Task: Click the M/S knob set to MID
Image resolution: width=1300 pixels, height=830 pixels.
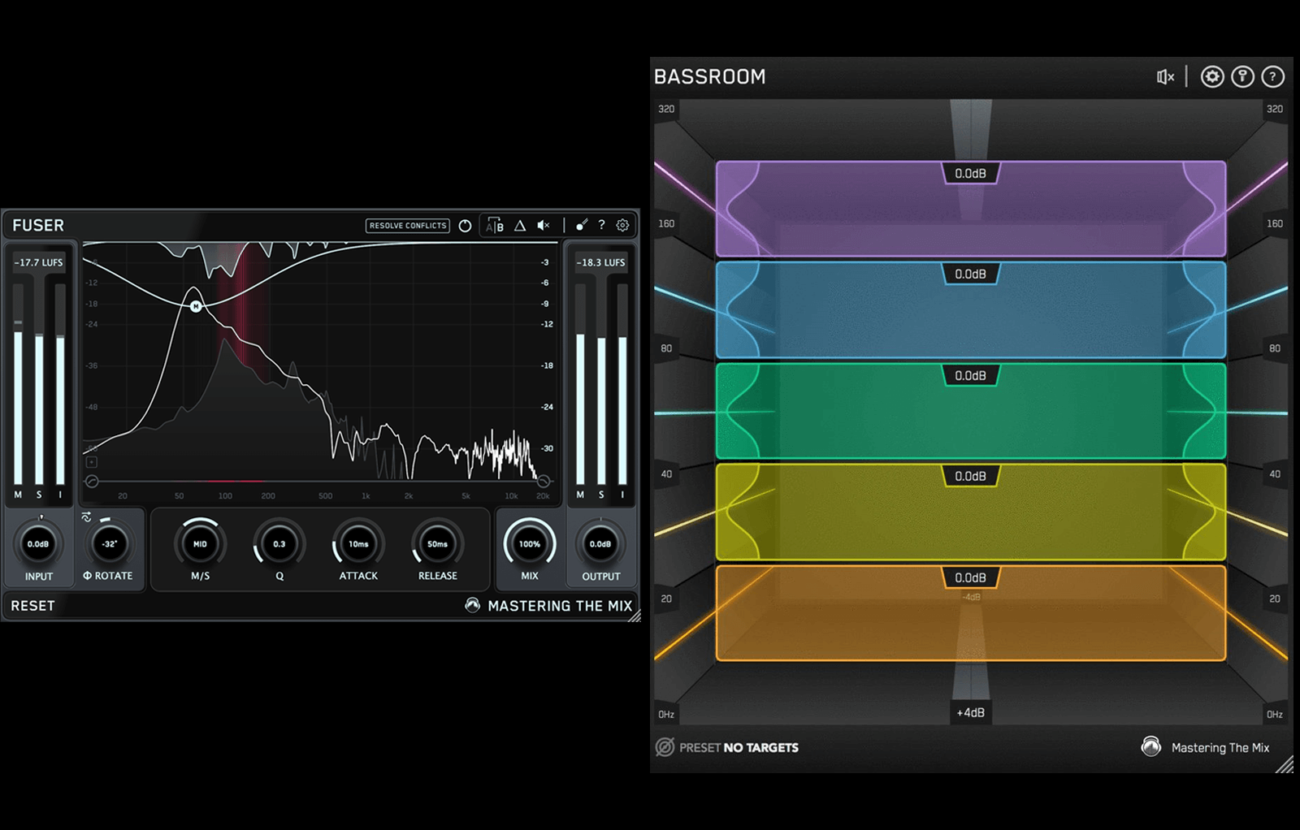Action: [200, 544]
